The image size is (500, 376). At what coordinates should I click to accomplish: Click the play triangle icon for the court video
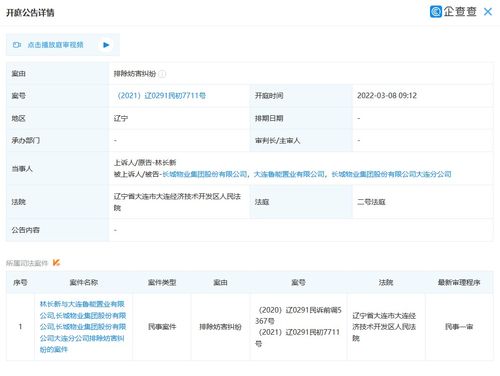[106, 45]
